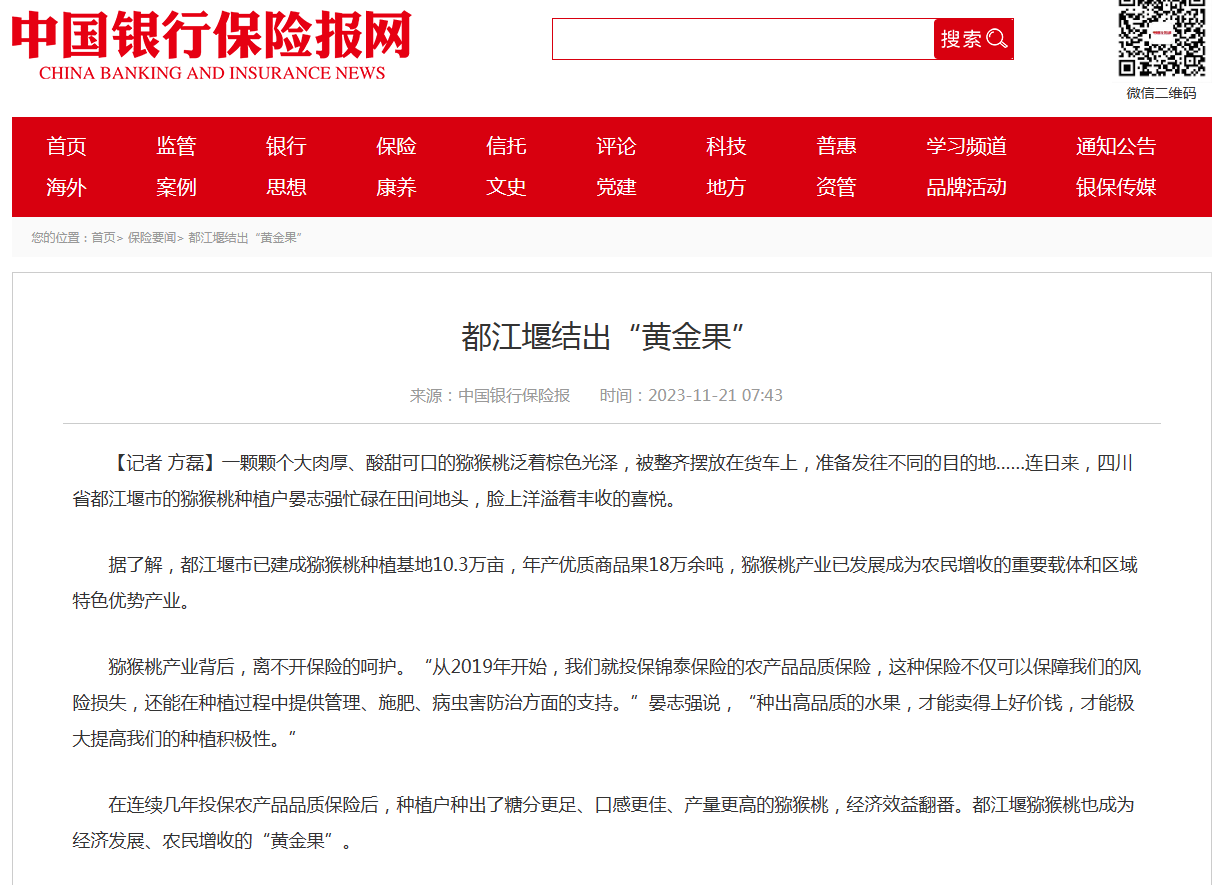Image resolution: width=1229 pixels, height=885 pixels.
Task: Click the China Banking and Insurance News logo
Action: [212, 45]
